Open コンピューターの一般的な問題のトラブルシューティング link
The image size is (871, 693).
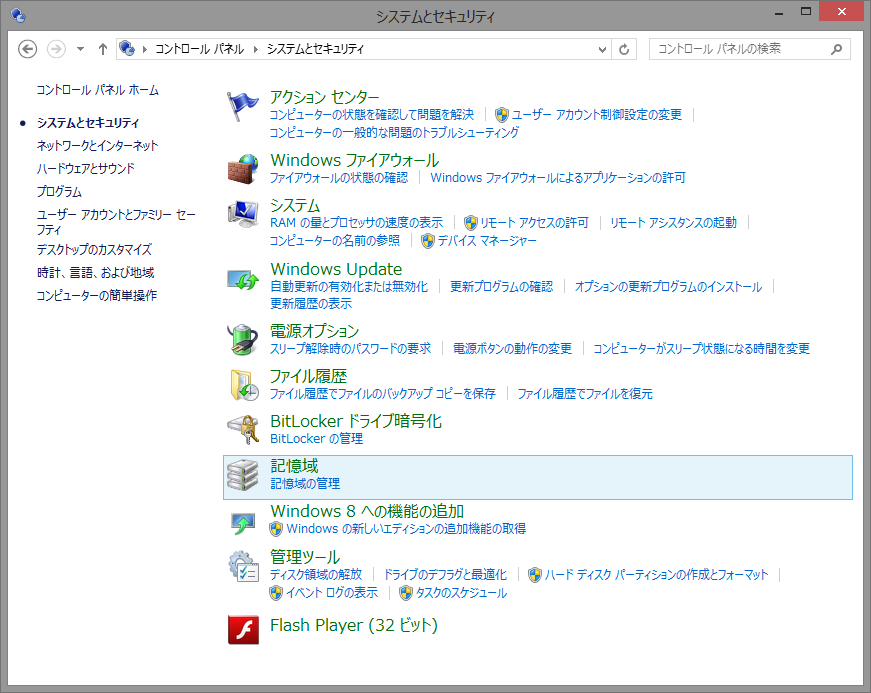pos(394,133)
